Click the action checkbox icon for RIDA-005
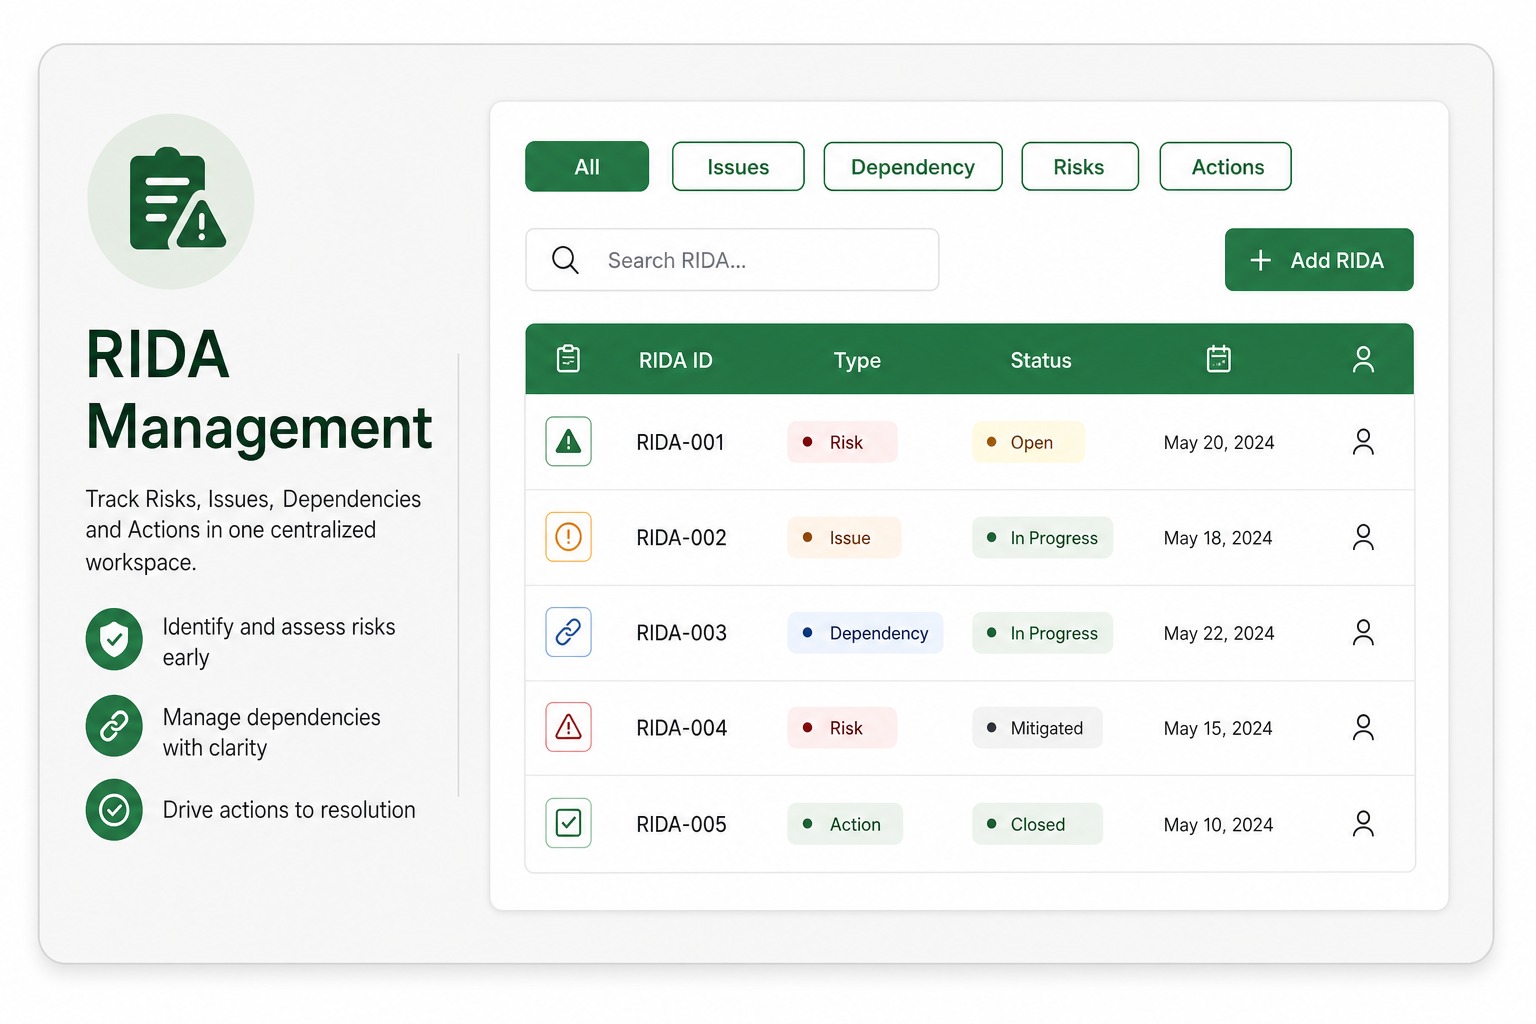This screenshot has height=1024, width=1536. coord(568,823)
